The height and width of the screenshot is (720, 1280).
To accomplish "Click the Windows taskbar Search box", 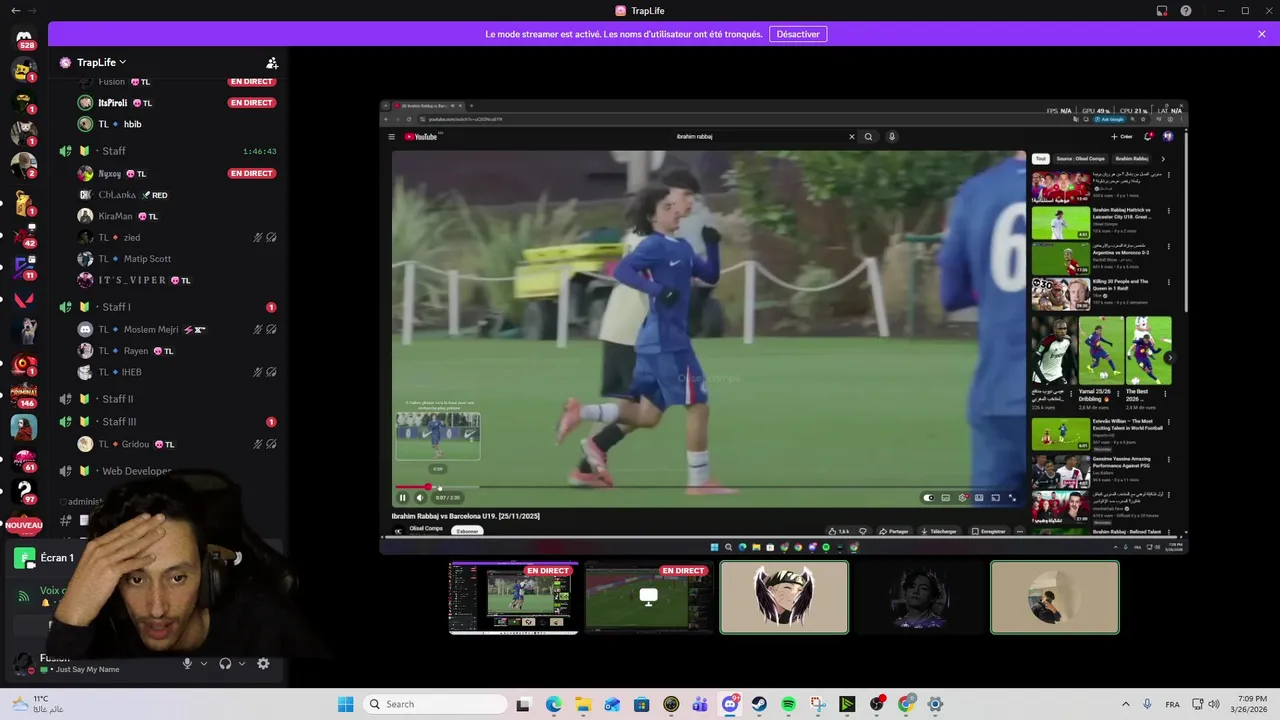I will coord(435,704).
